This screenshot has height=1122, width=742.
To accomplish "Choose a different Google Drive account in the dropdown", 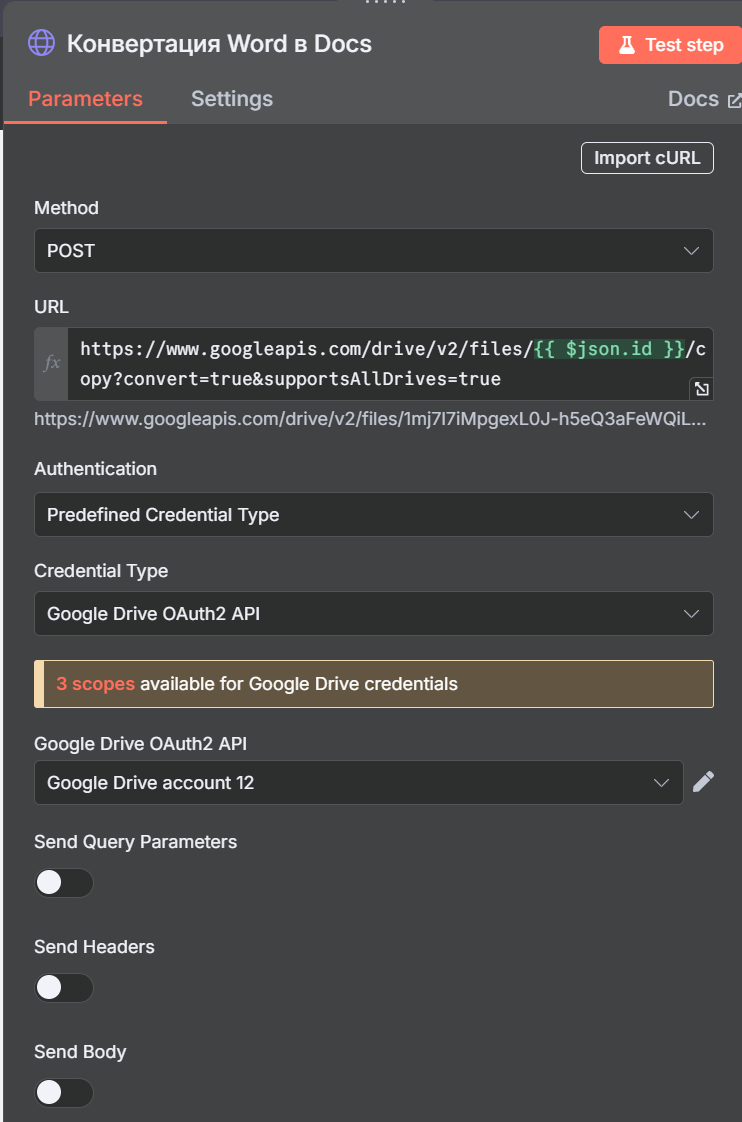I will click(358, 782).
